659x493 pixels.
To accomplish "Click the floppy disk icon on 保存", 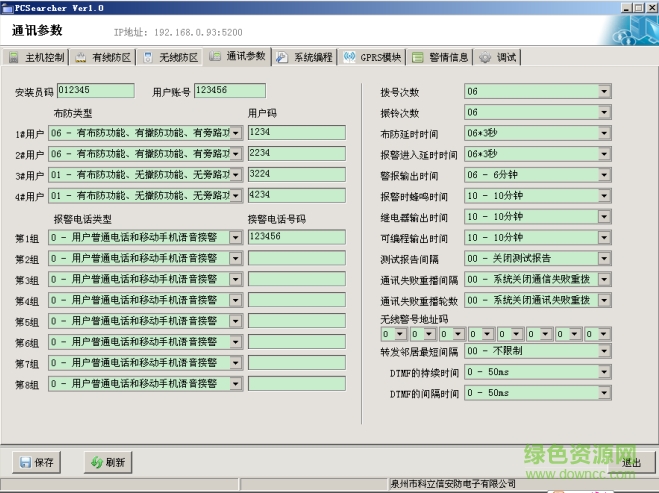I will [x=24, y=462].
